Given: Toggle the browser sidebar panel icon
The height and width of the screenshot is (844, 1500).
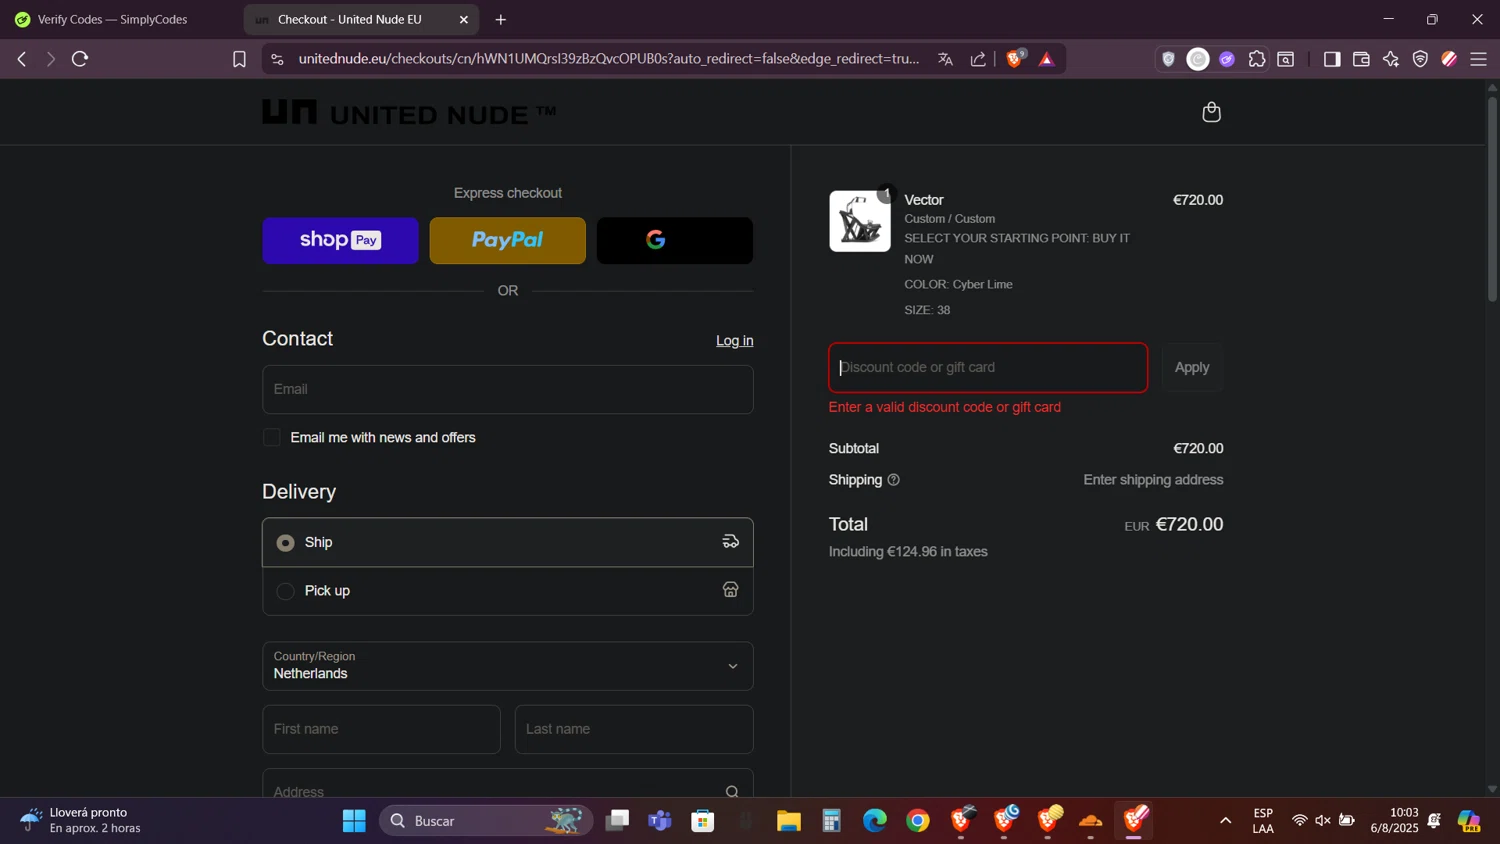Looking at the screenshot, I should (1331, 59).
